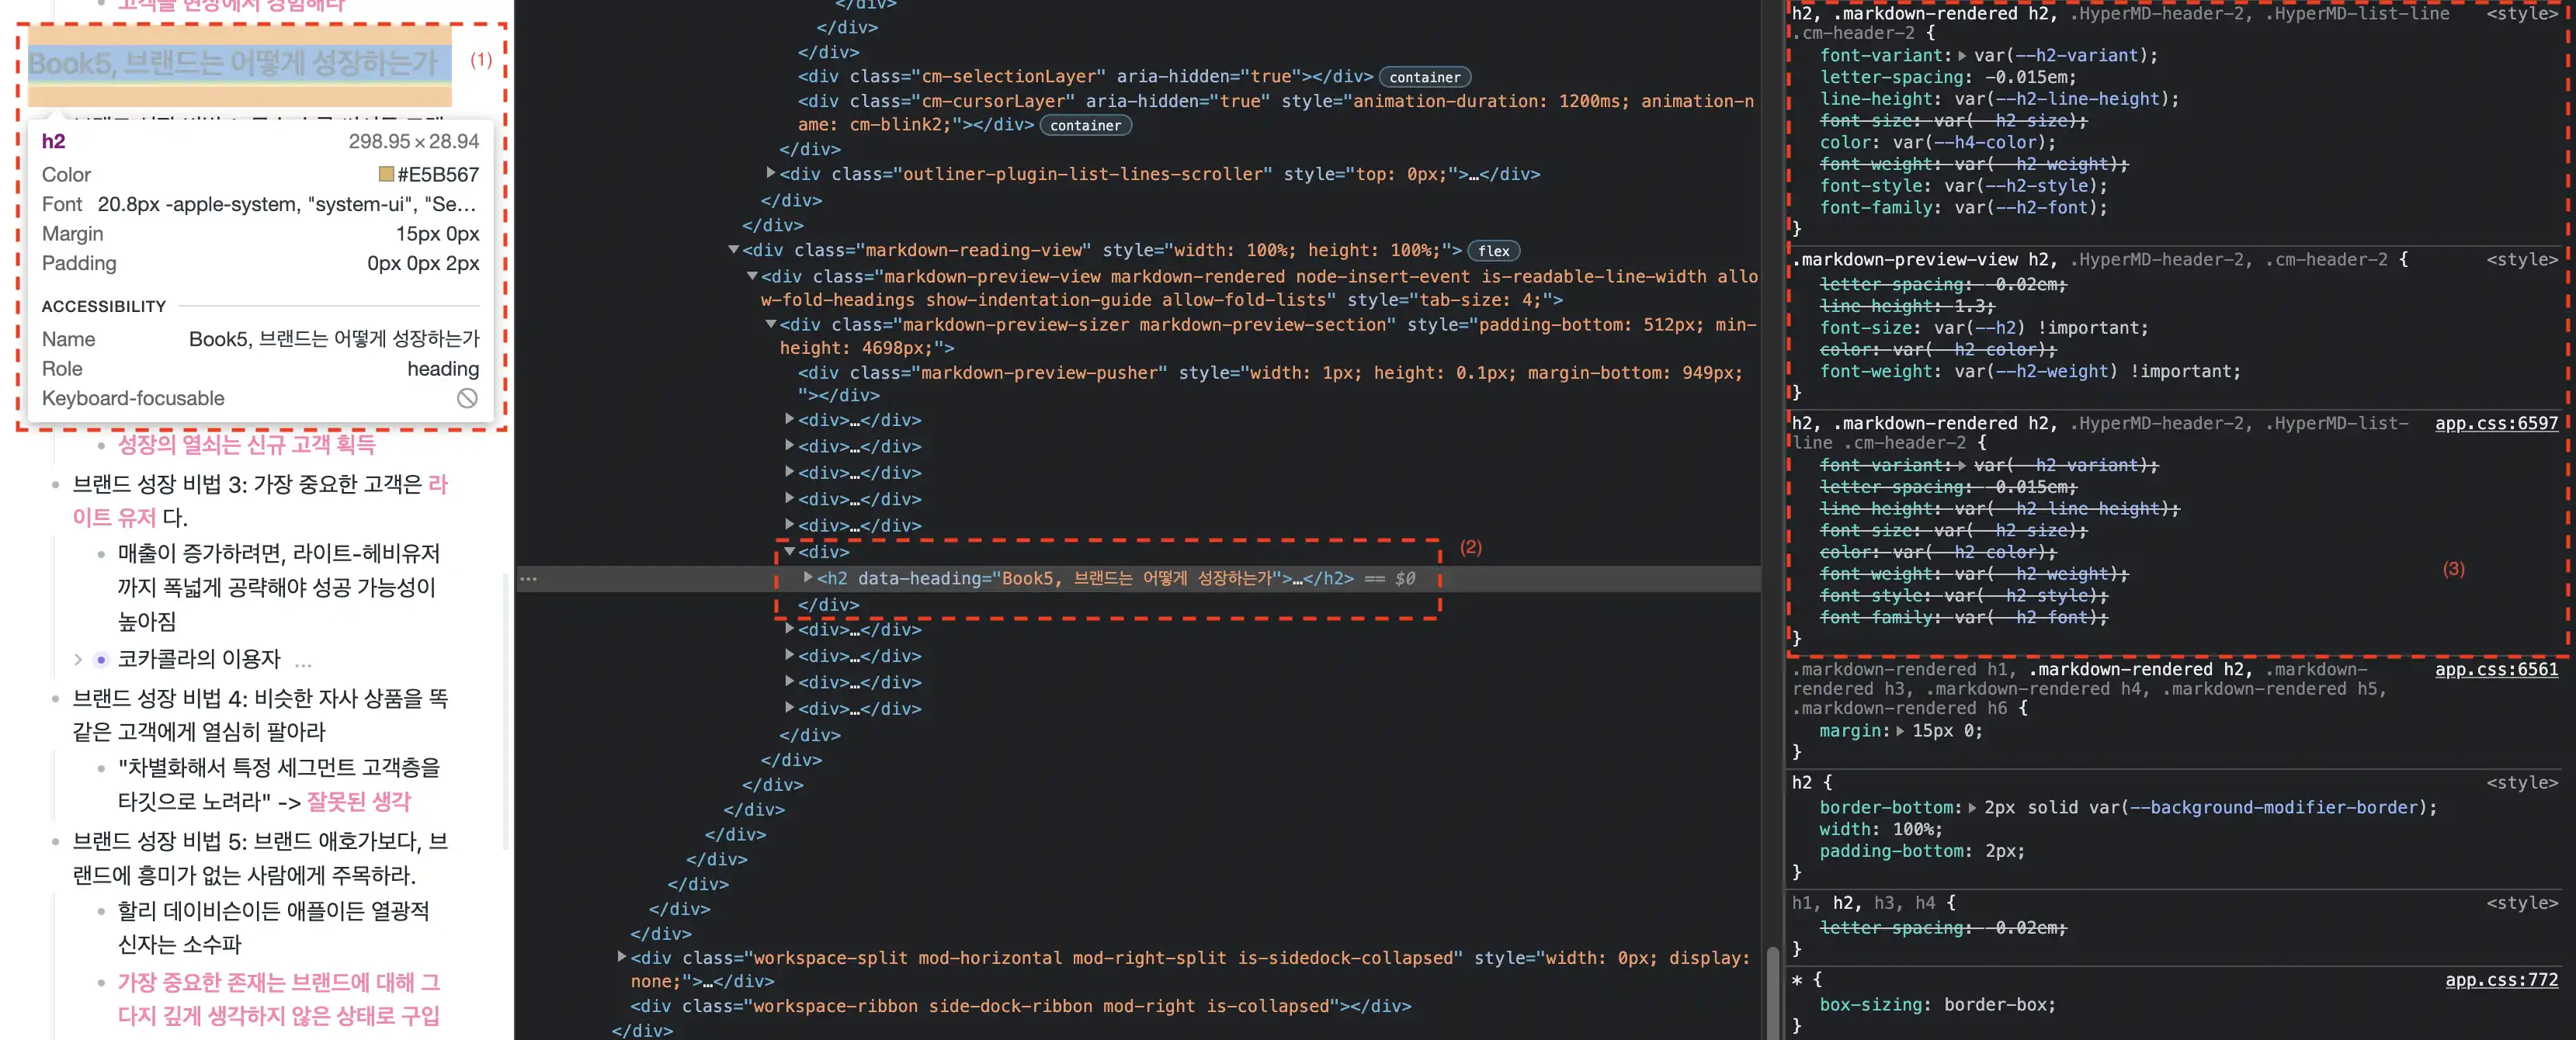The image size is (2576, 1040).
Task: Expand font-variant shorthand value triangle
Action: coord(1962,56)
